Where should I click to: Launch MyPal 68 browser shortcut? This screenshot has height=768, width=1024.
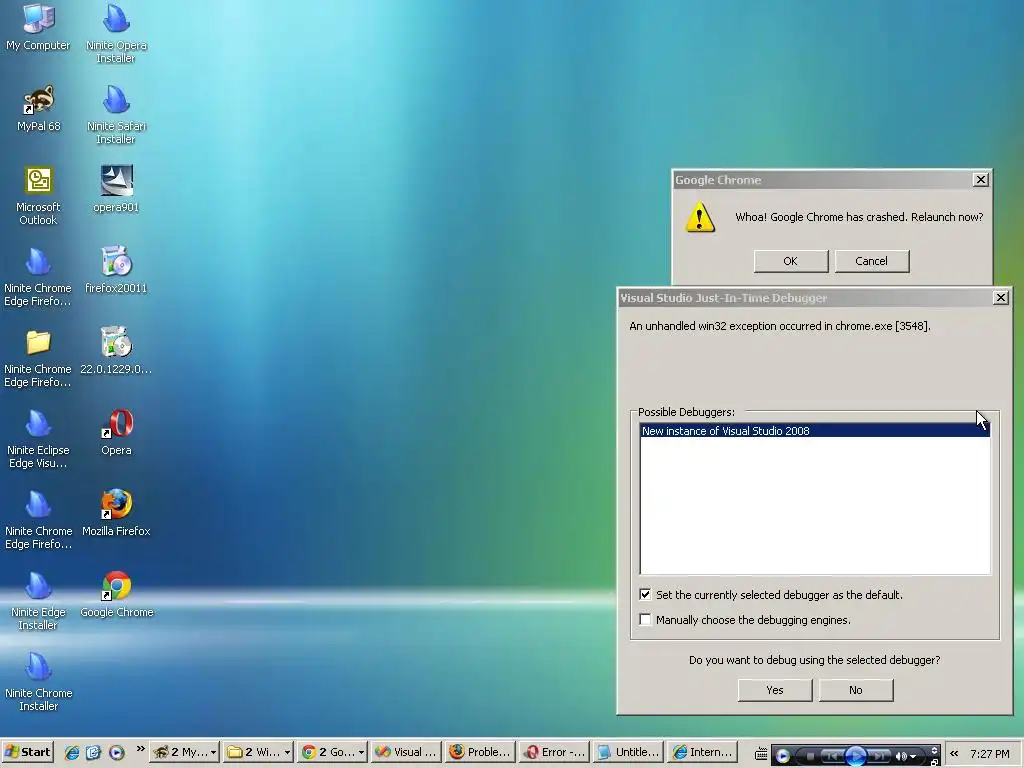38,108
